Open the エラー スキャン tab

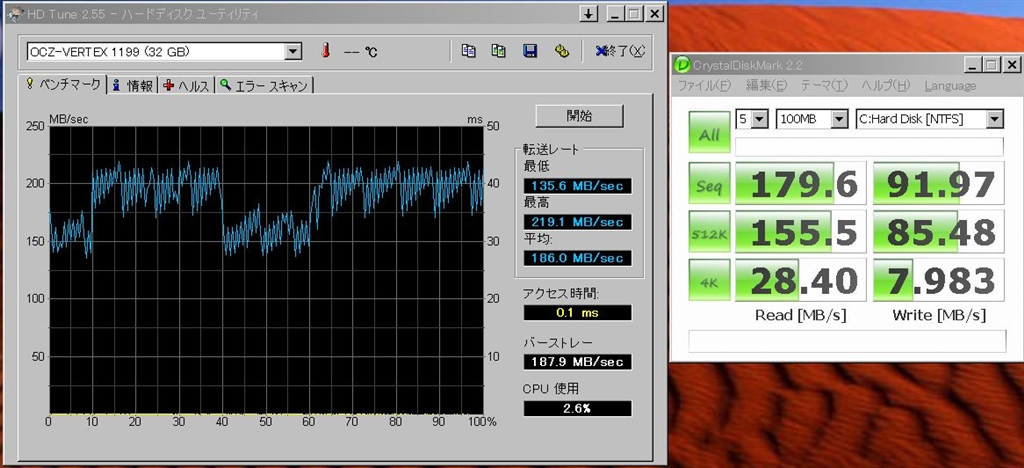click(x=265, y=86)
